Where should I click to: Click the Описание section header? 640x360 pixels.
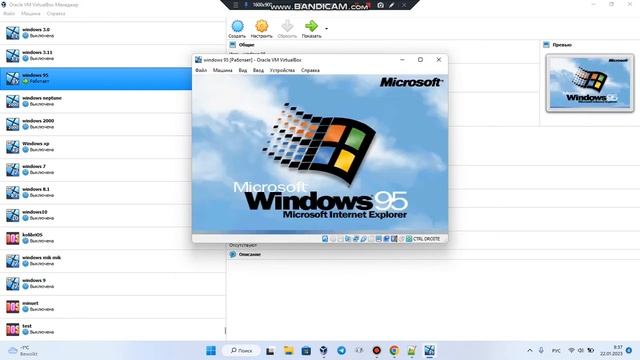(250, 254)
